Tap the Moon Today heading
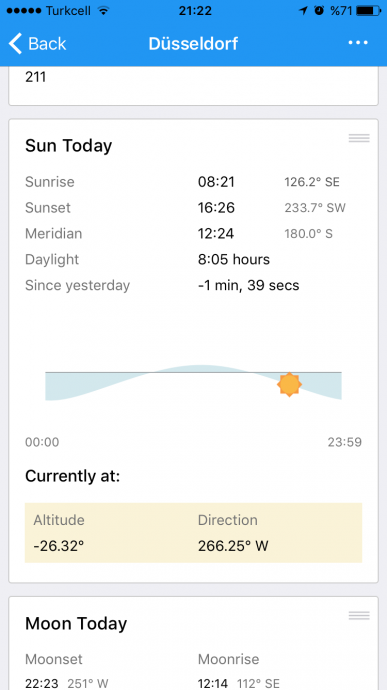This screenshot has height=690, width=387. pos(76,623)
